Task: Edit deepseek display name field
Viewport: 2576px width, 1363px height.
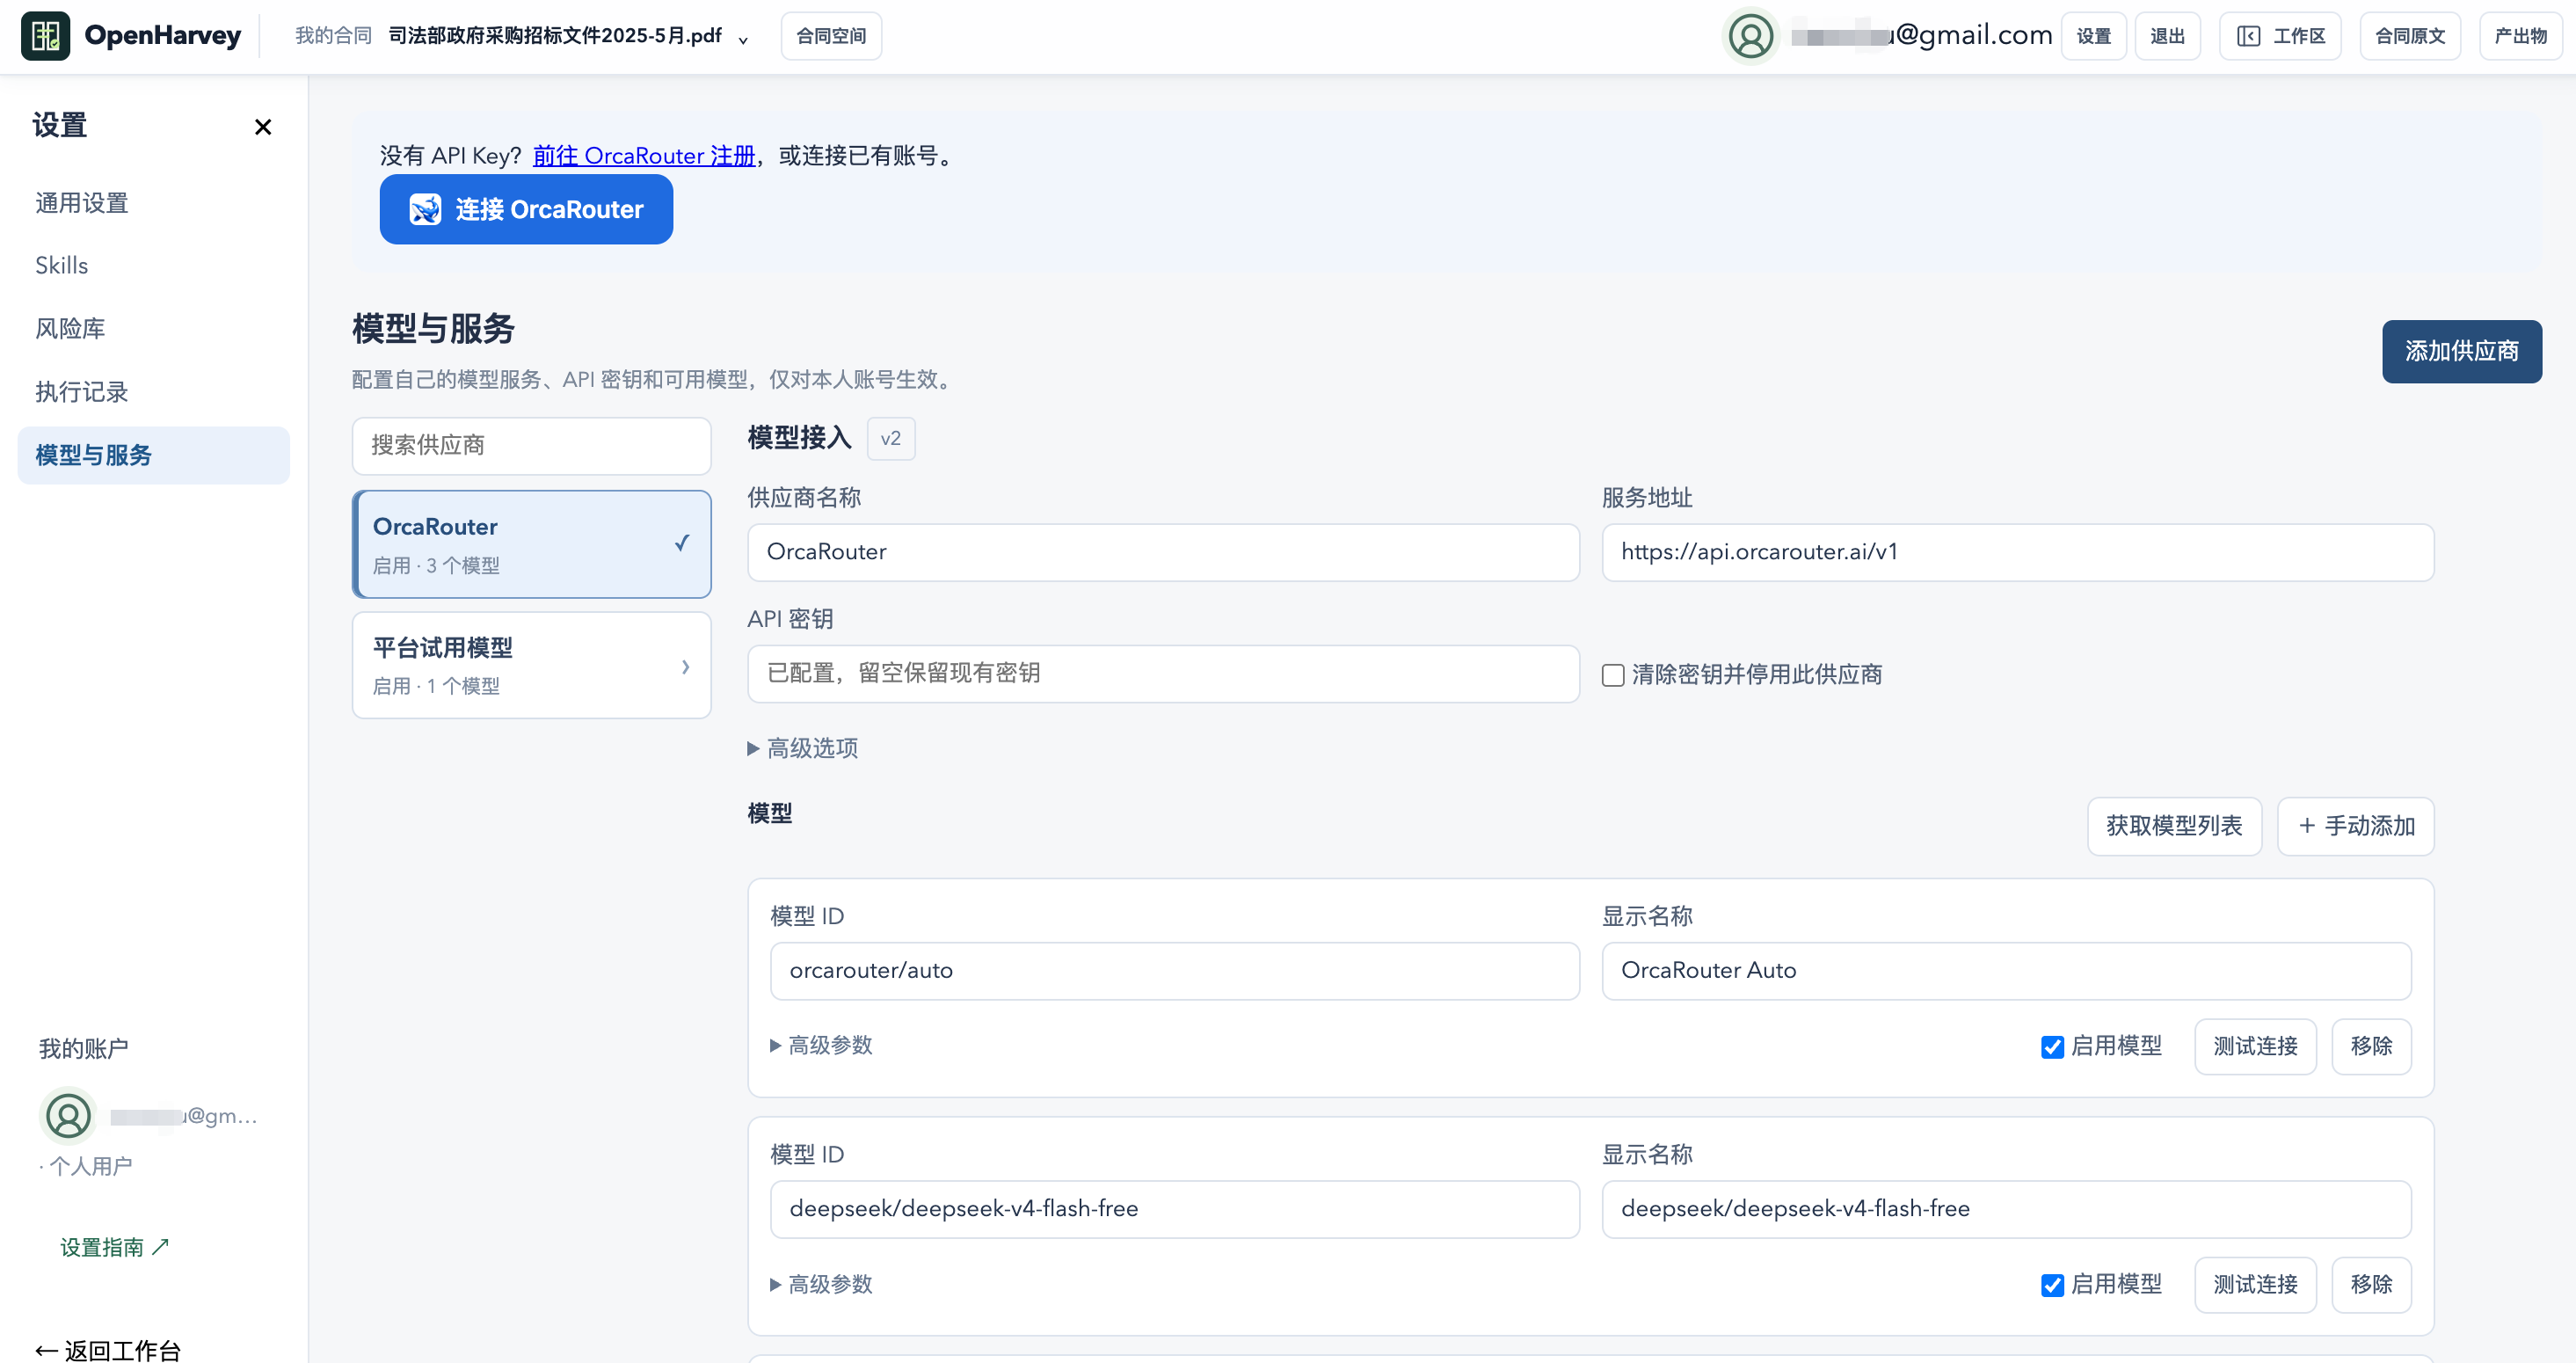Action: (x=2006, y=1209)
